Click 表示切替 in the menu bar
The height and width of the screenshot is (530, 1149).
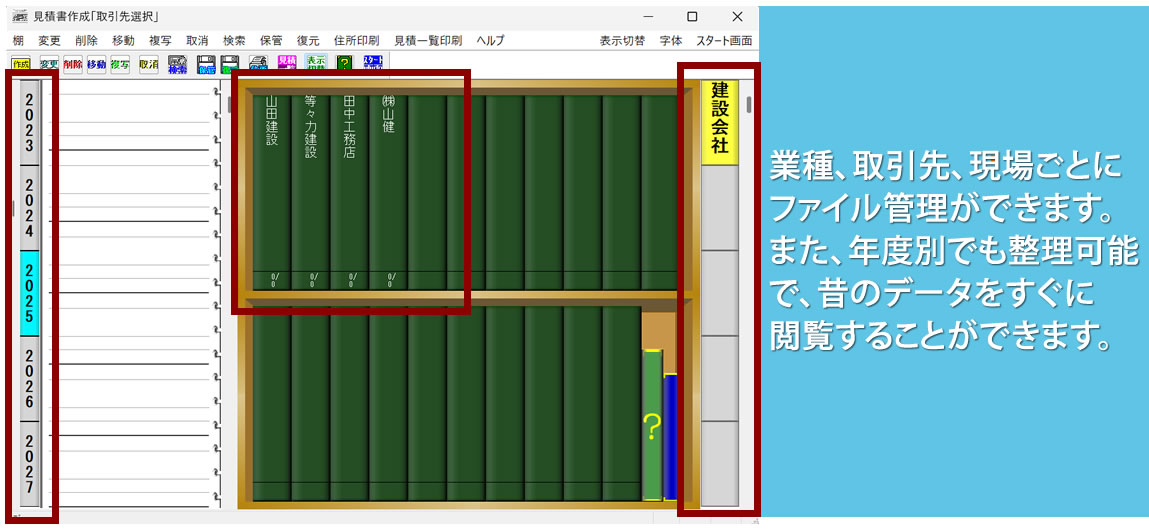[622, 41]
